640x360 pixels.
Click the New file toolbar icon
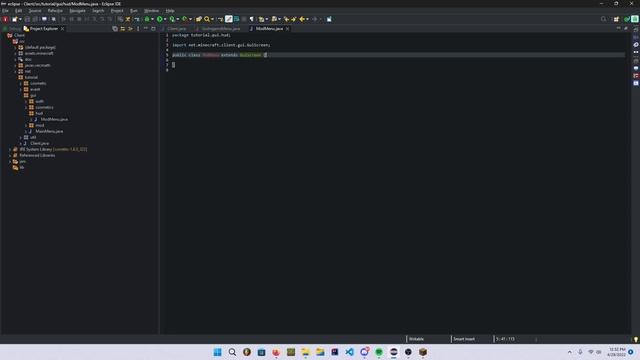pyautogui.click(x=15, y=19)
